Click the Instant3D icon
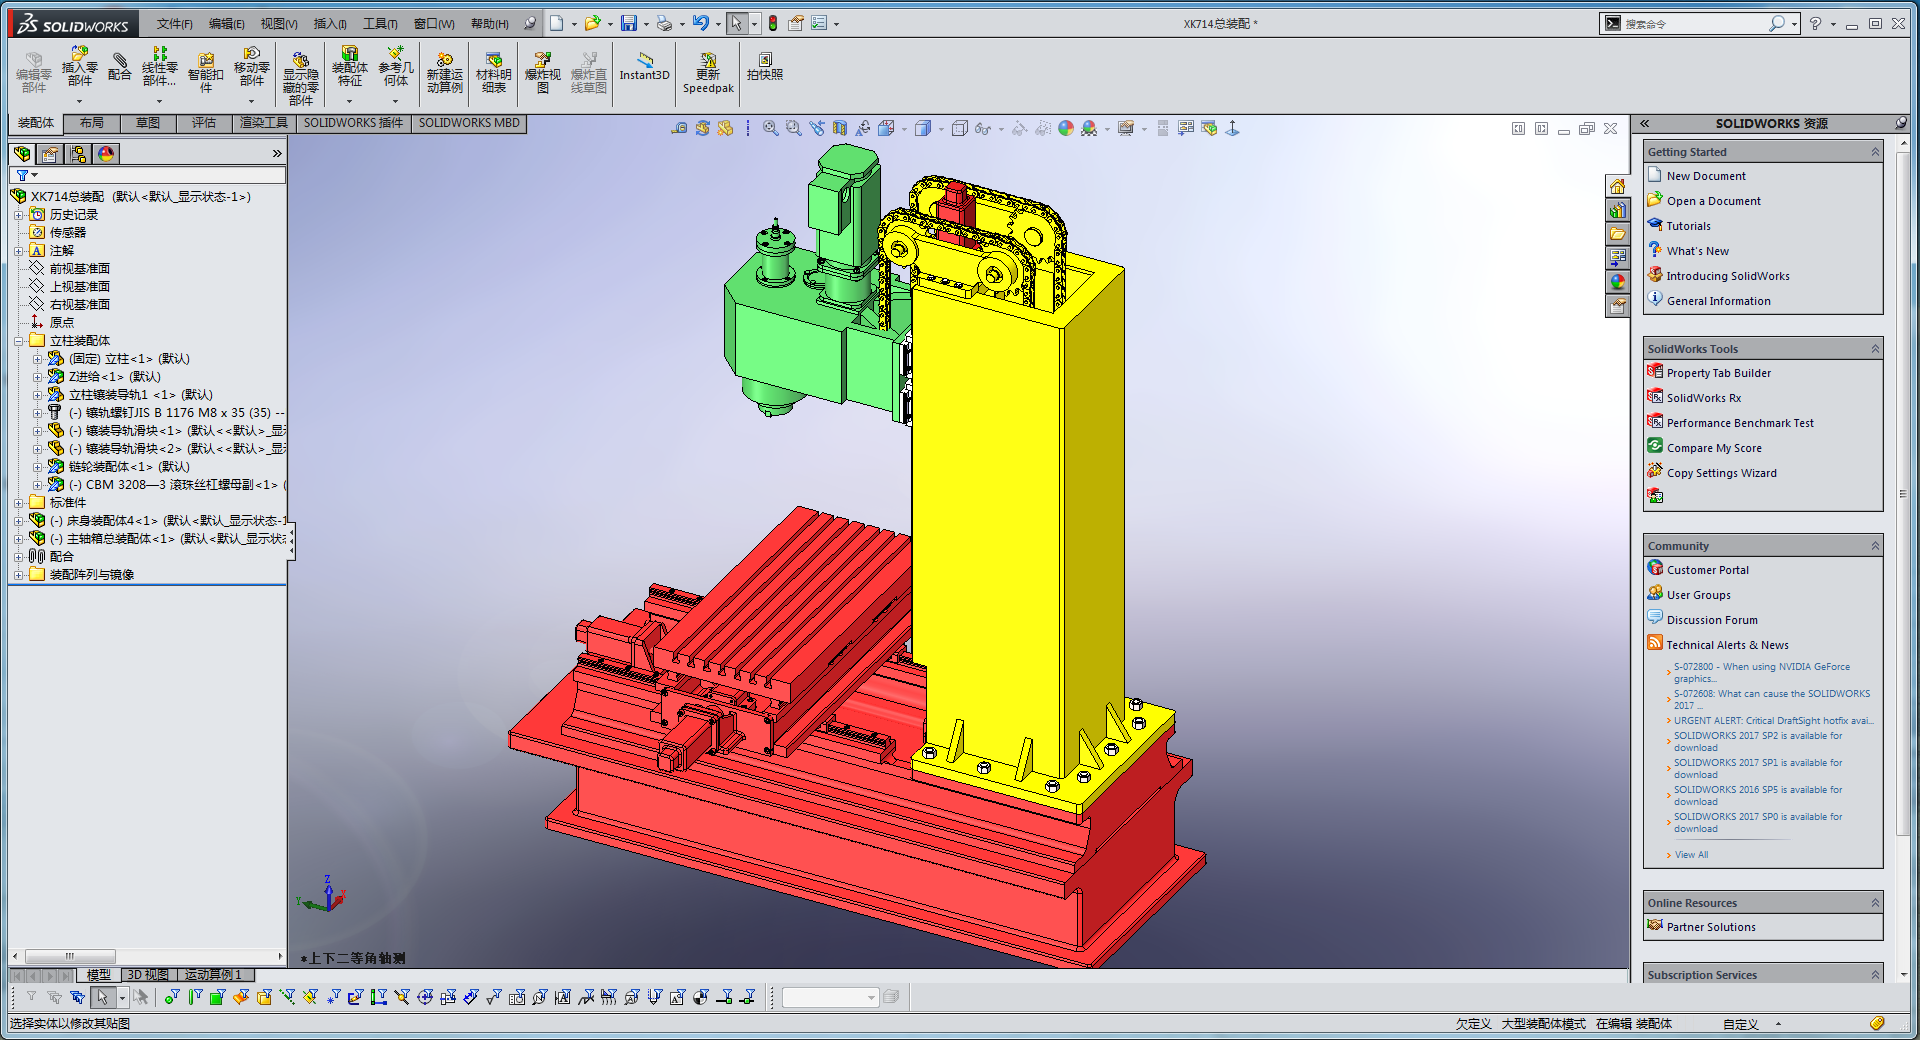The image size is (1920, 1040). 644,67
